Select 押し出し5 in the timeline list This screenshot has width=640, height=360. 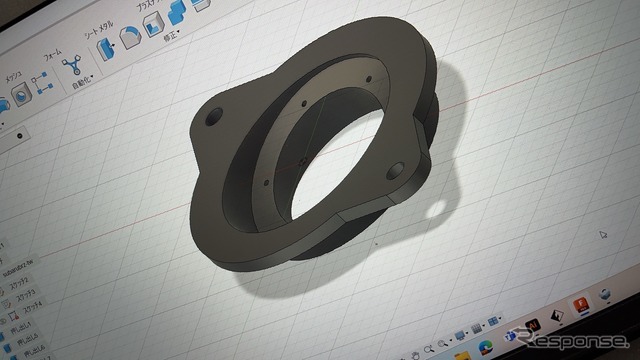(28, 340)
